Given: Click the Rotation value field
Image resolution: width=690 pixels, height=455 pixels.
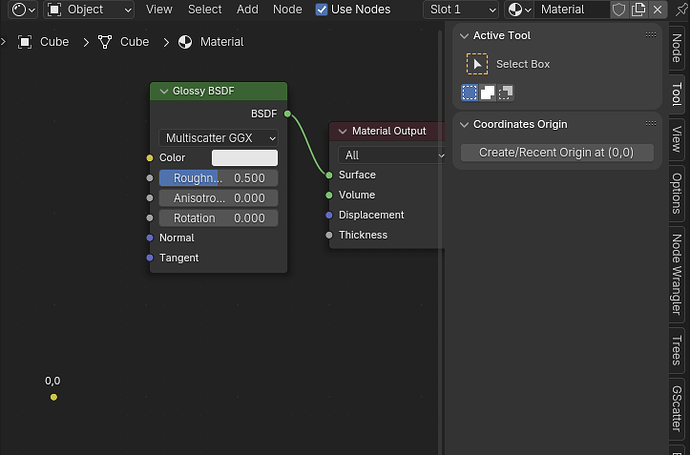Looking at the screenshot, I should tap(218, 218).
